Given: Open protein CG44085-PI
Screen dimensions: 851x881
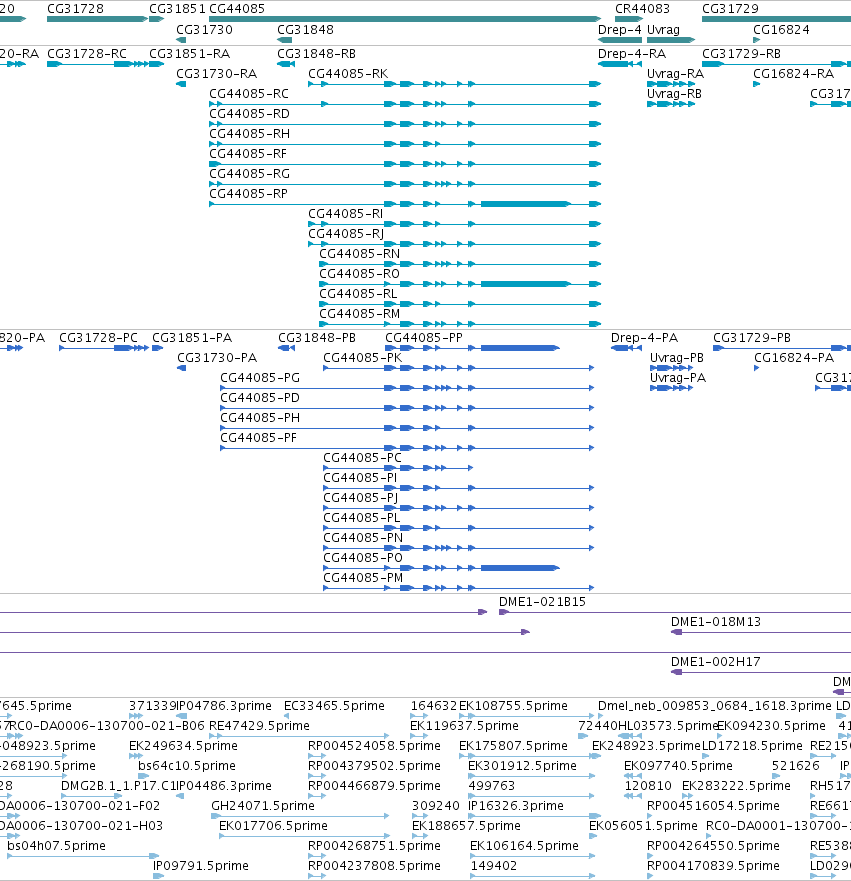Looking at the screenshot, I should click(x=360, y=478).
